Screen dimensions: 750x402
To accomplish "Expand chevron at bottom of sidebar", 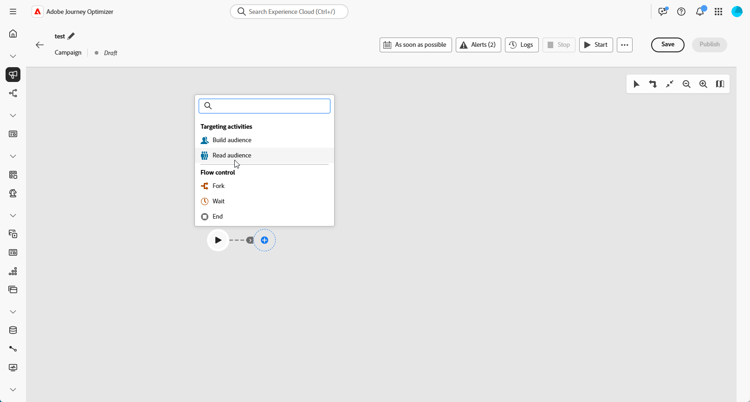I will click(13, 390).
